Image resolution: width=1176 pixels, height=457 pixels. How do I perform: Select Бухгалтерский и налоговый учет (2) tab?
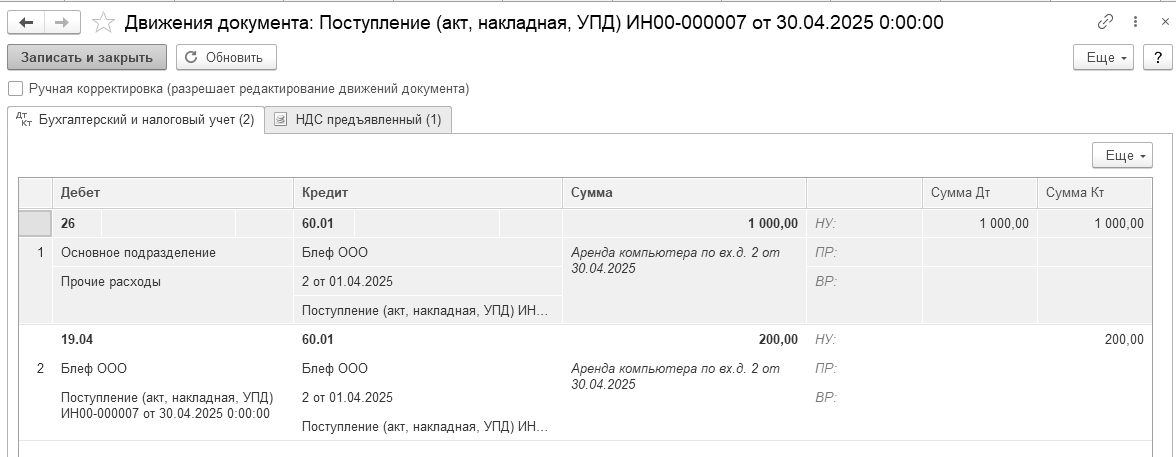[x=136, y=119]
